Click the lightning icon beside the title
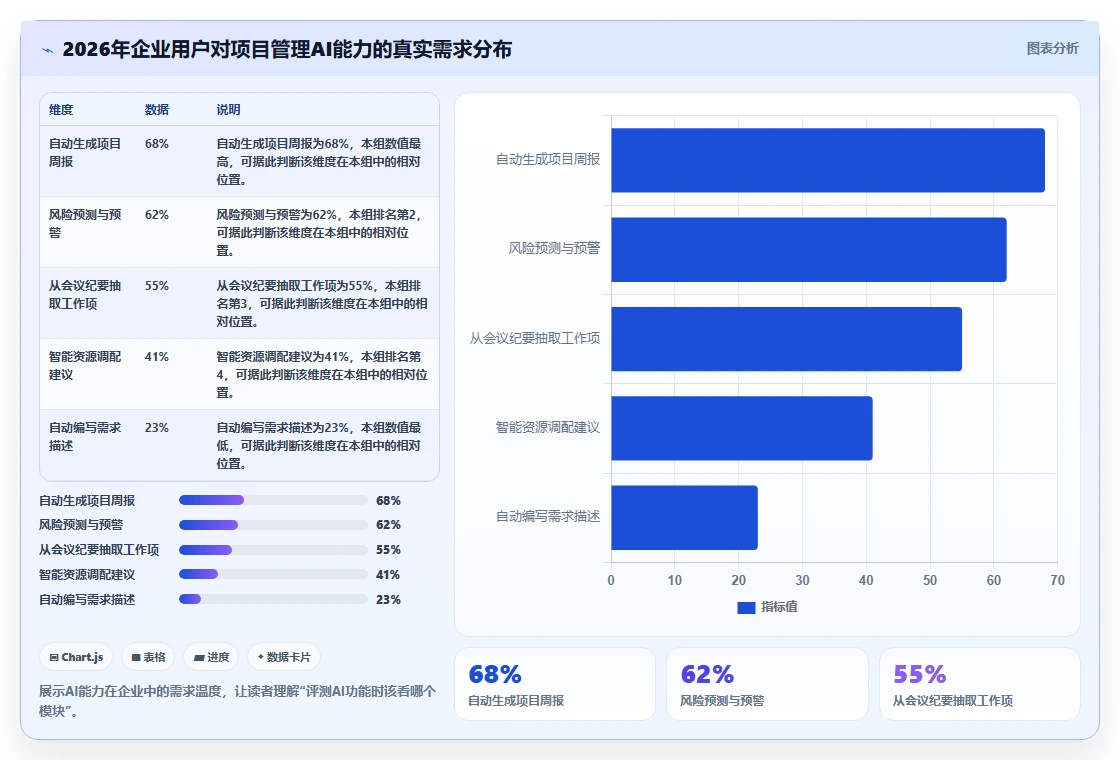The width and height of the screenshot is (1120, 760). click(48, 50)
